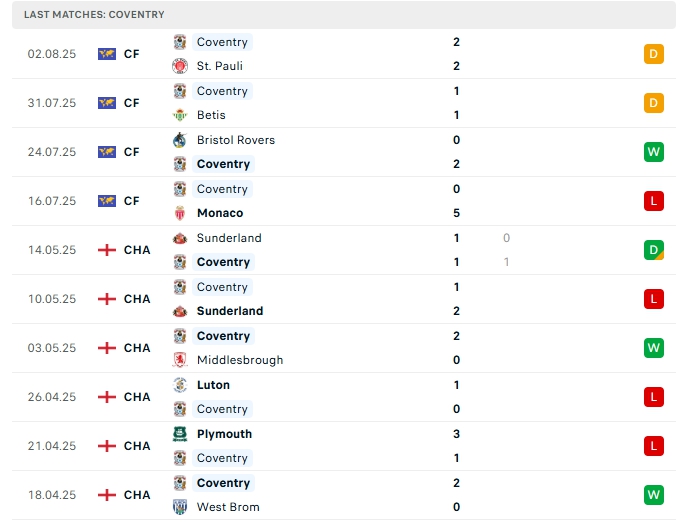This screenshot has height=522, width=687.
Task: Click the Middlesbrough club crest icon
Action: coord(180,360)
